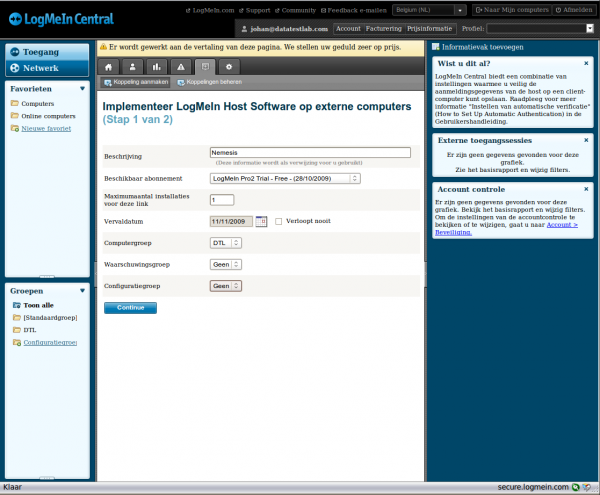This screenshot has height=495, width=600.
Task: Click the johan@datatestlab.com account label
Action: (x=285, y=29)
